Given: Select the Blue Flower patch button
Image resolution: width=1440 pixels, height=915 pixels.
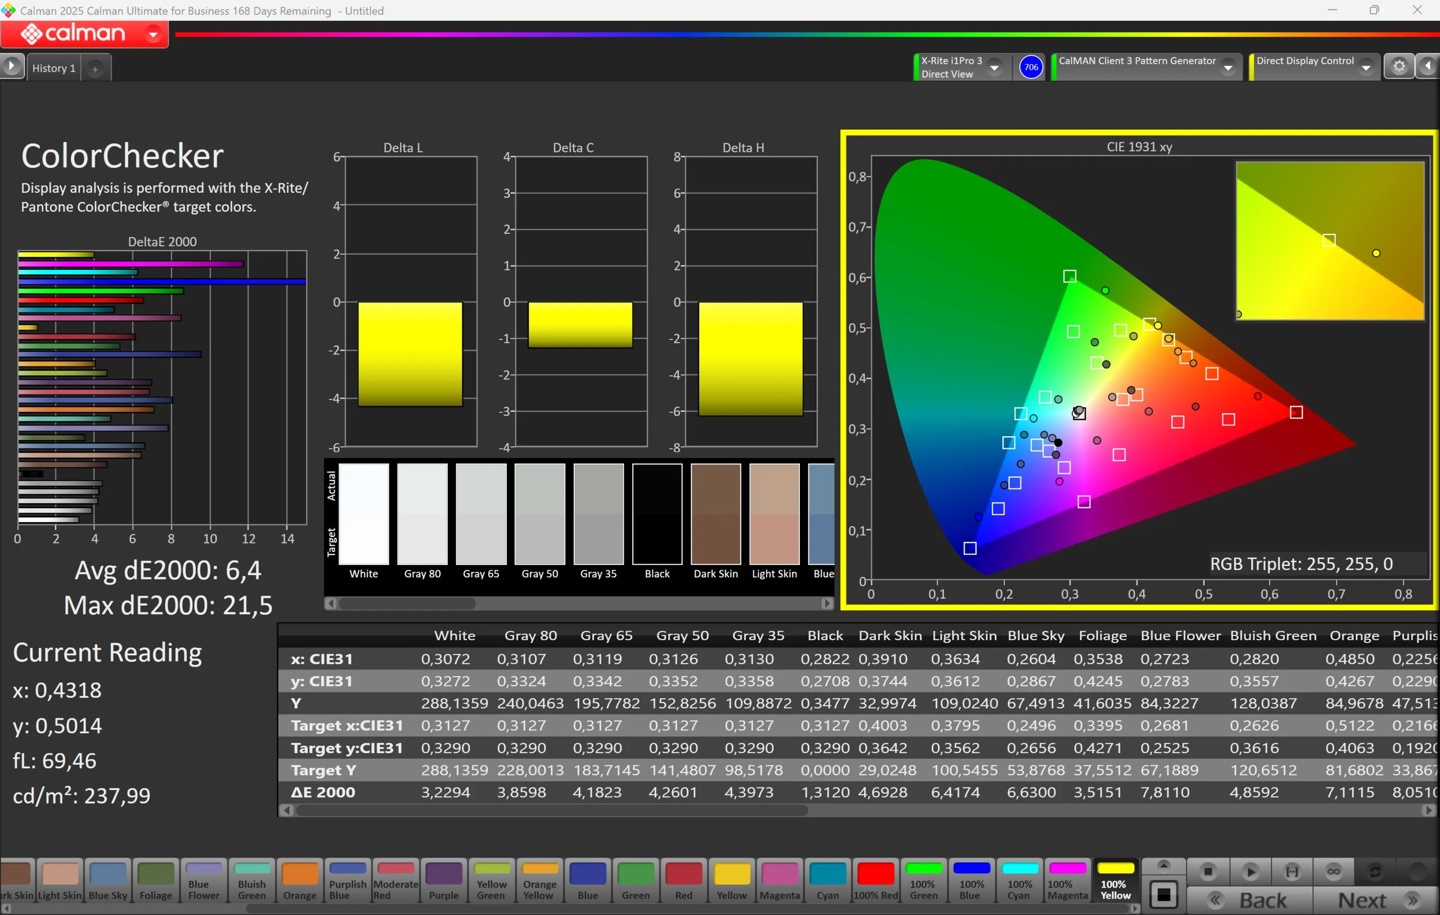Looking at the screenshot, I should [204, 880].
